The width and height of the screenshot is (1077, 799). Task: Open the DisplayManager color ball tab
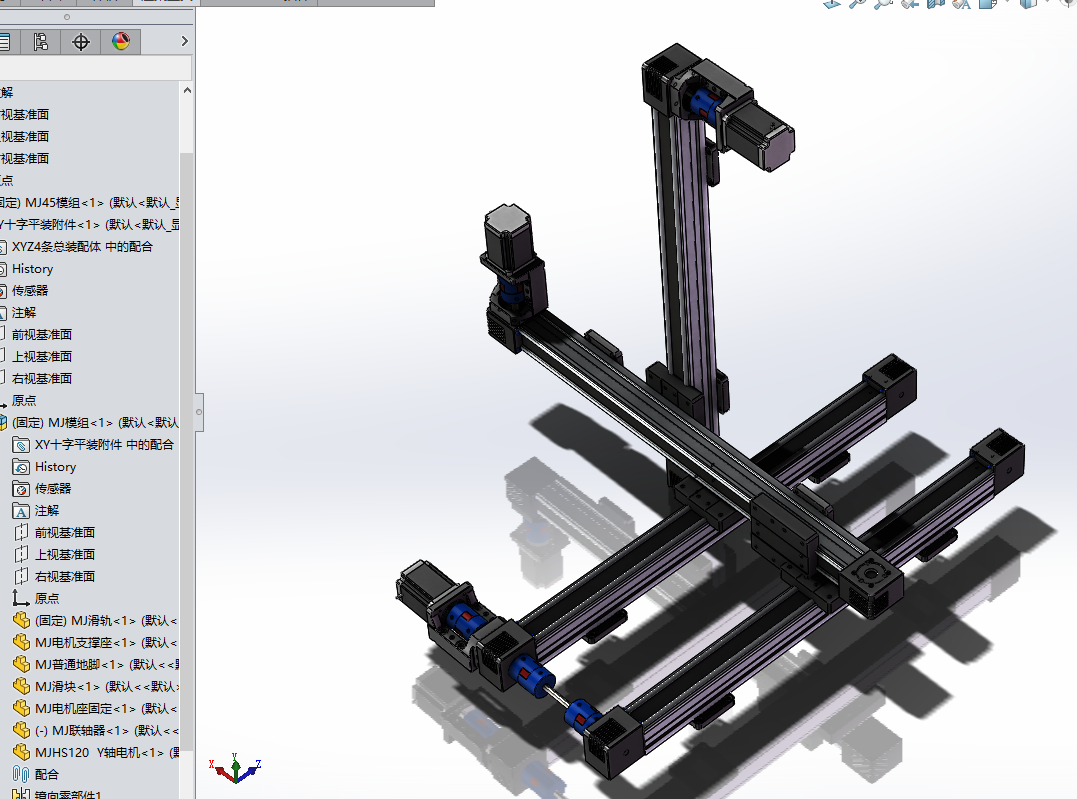pos(121,42)
